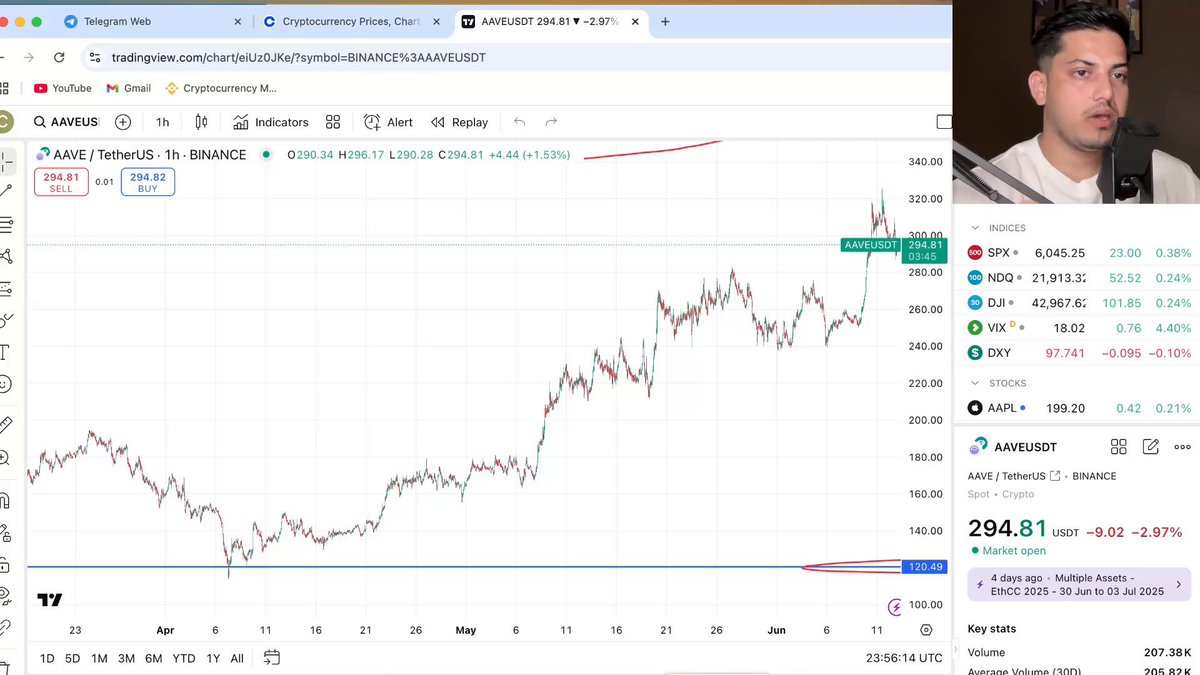Viewport: 1200px width, 675px height.
Task: Select the zoom in magnifier tool
Action: pyautogui.click(x=5, y=457)
